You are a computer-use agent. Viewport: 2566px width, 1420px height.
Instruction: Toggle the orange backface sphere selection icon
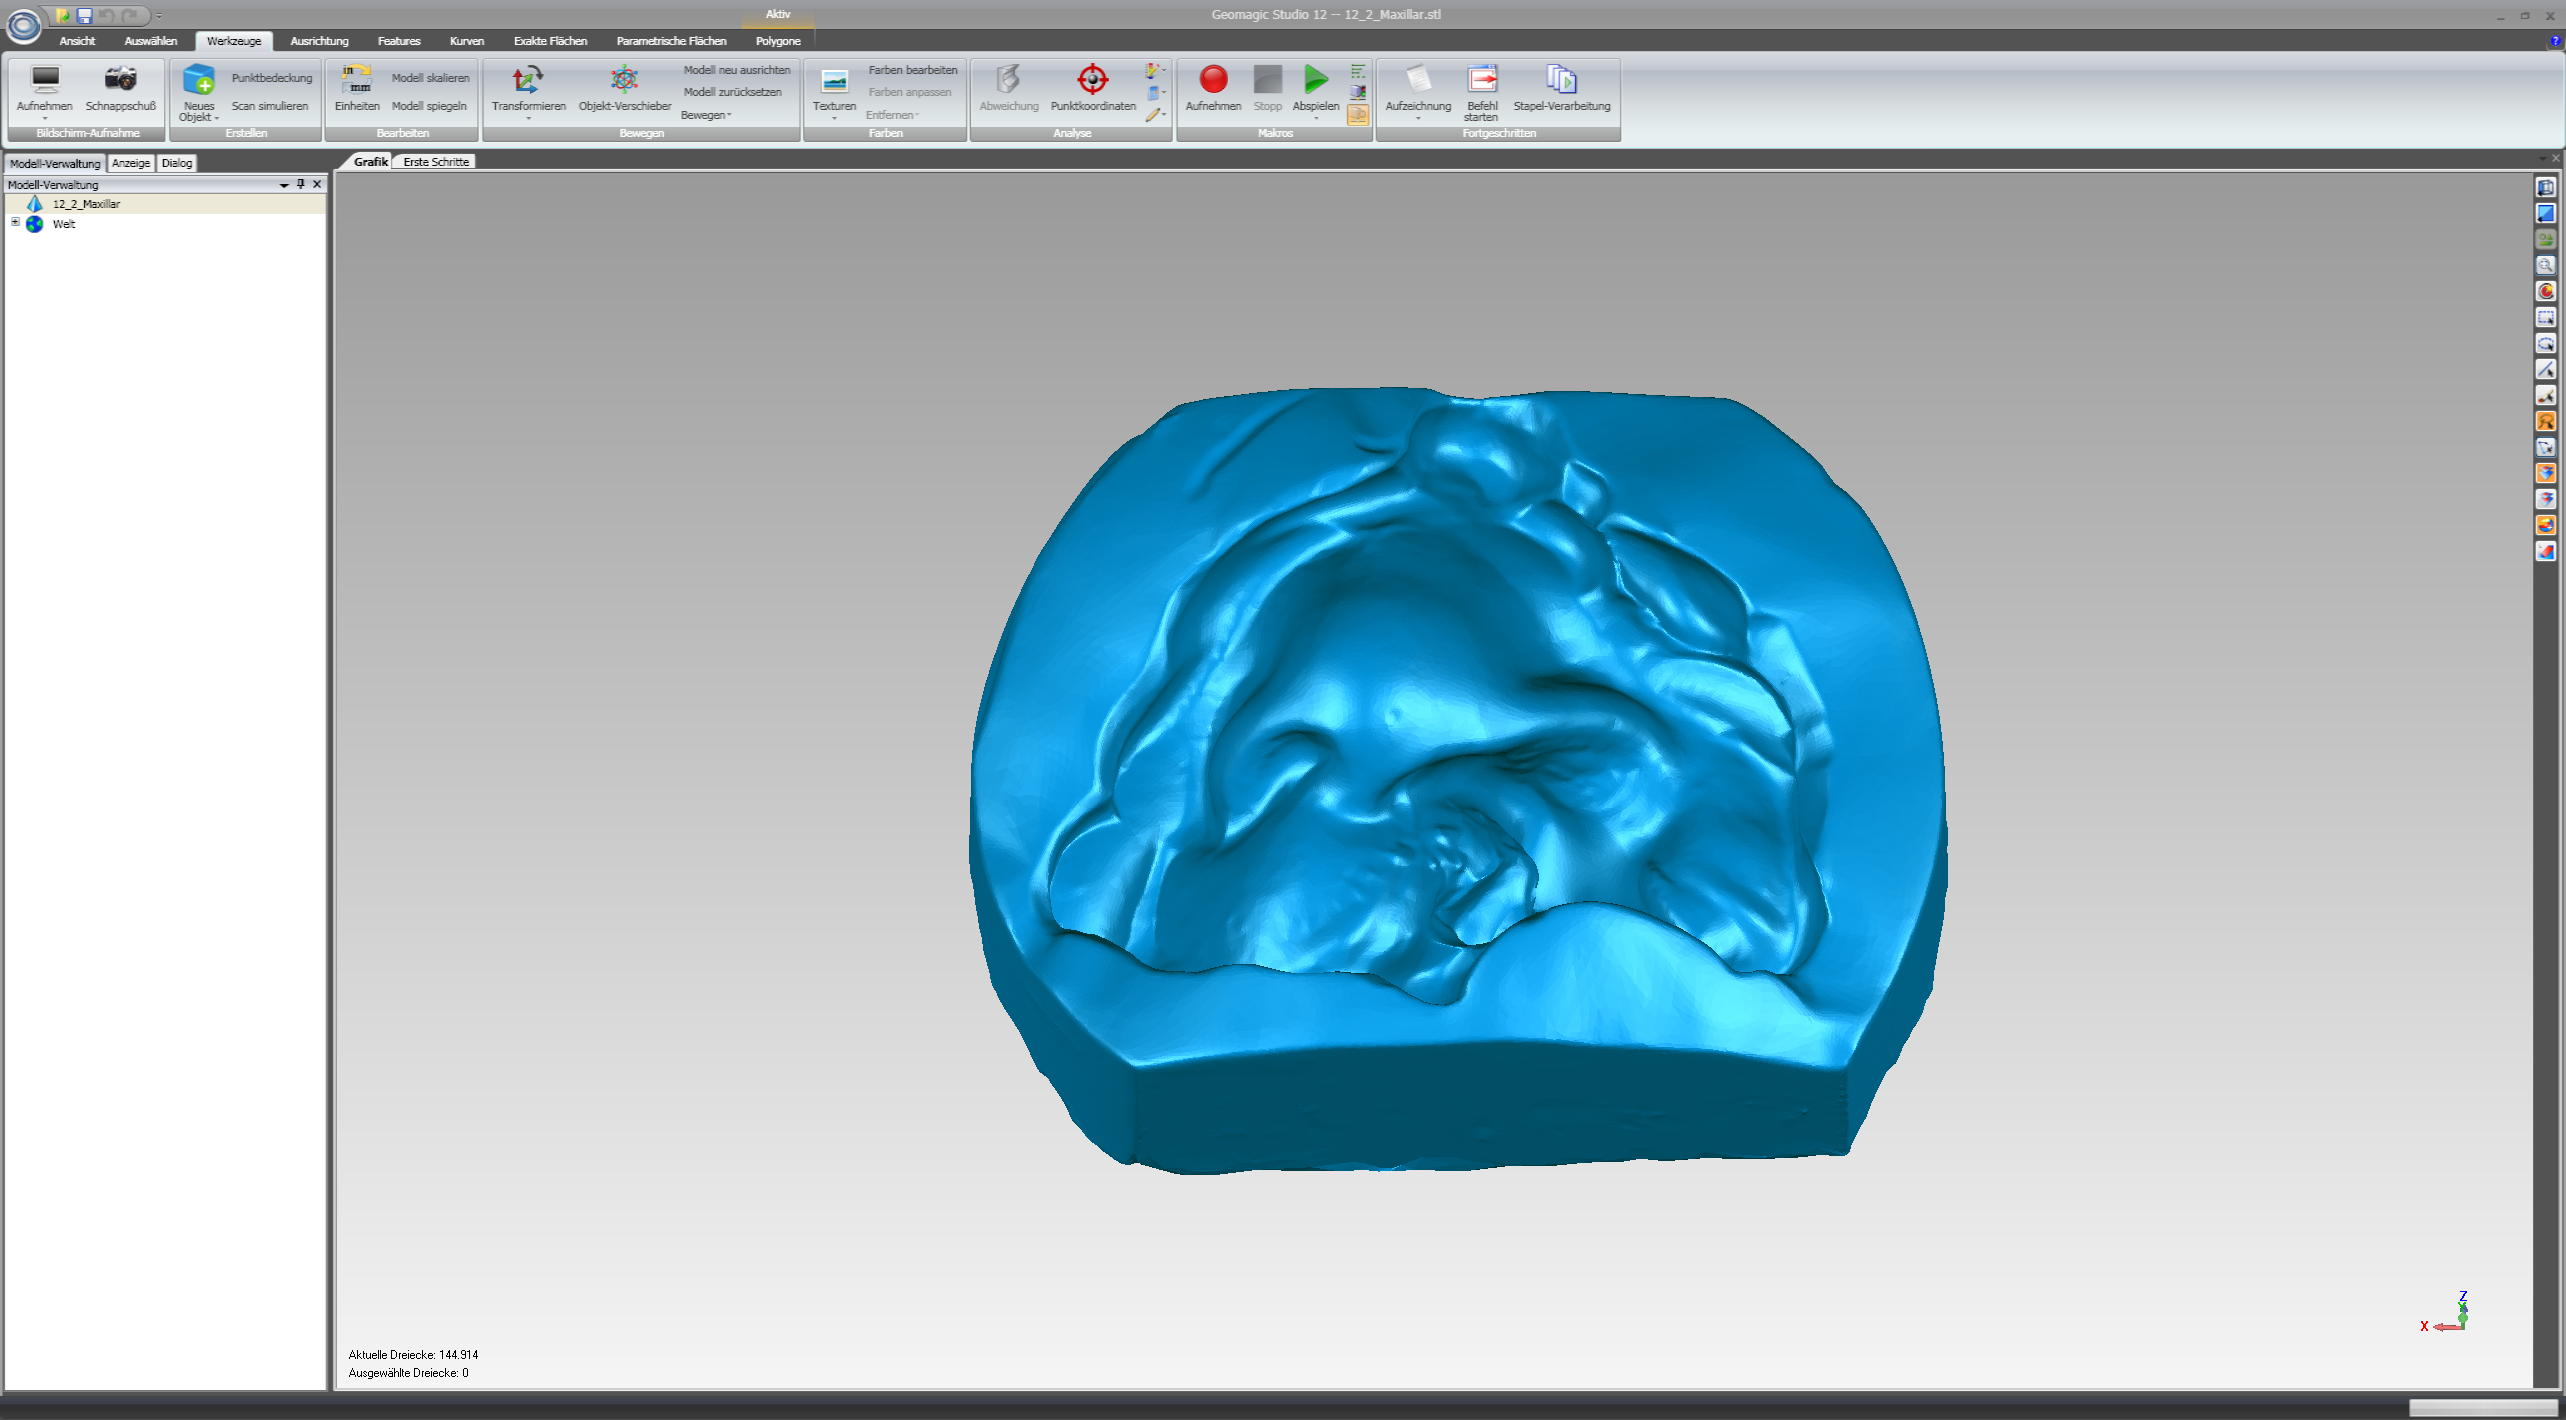2546,525
